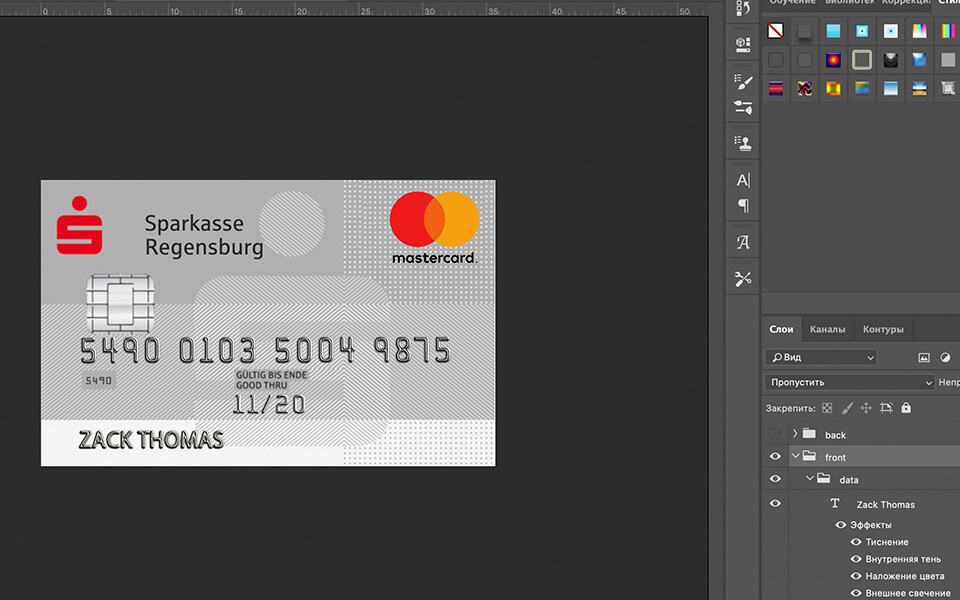Open the Tool Presets panel icon
This screenshot has height=600, width=960.
[743, 279]
